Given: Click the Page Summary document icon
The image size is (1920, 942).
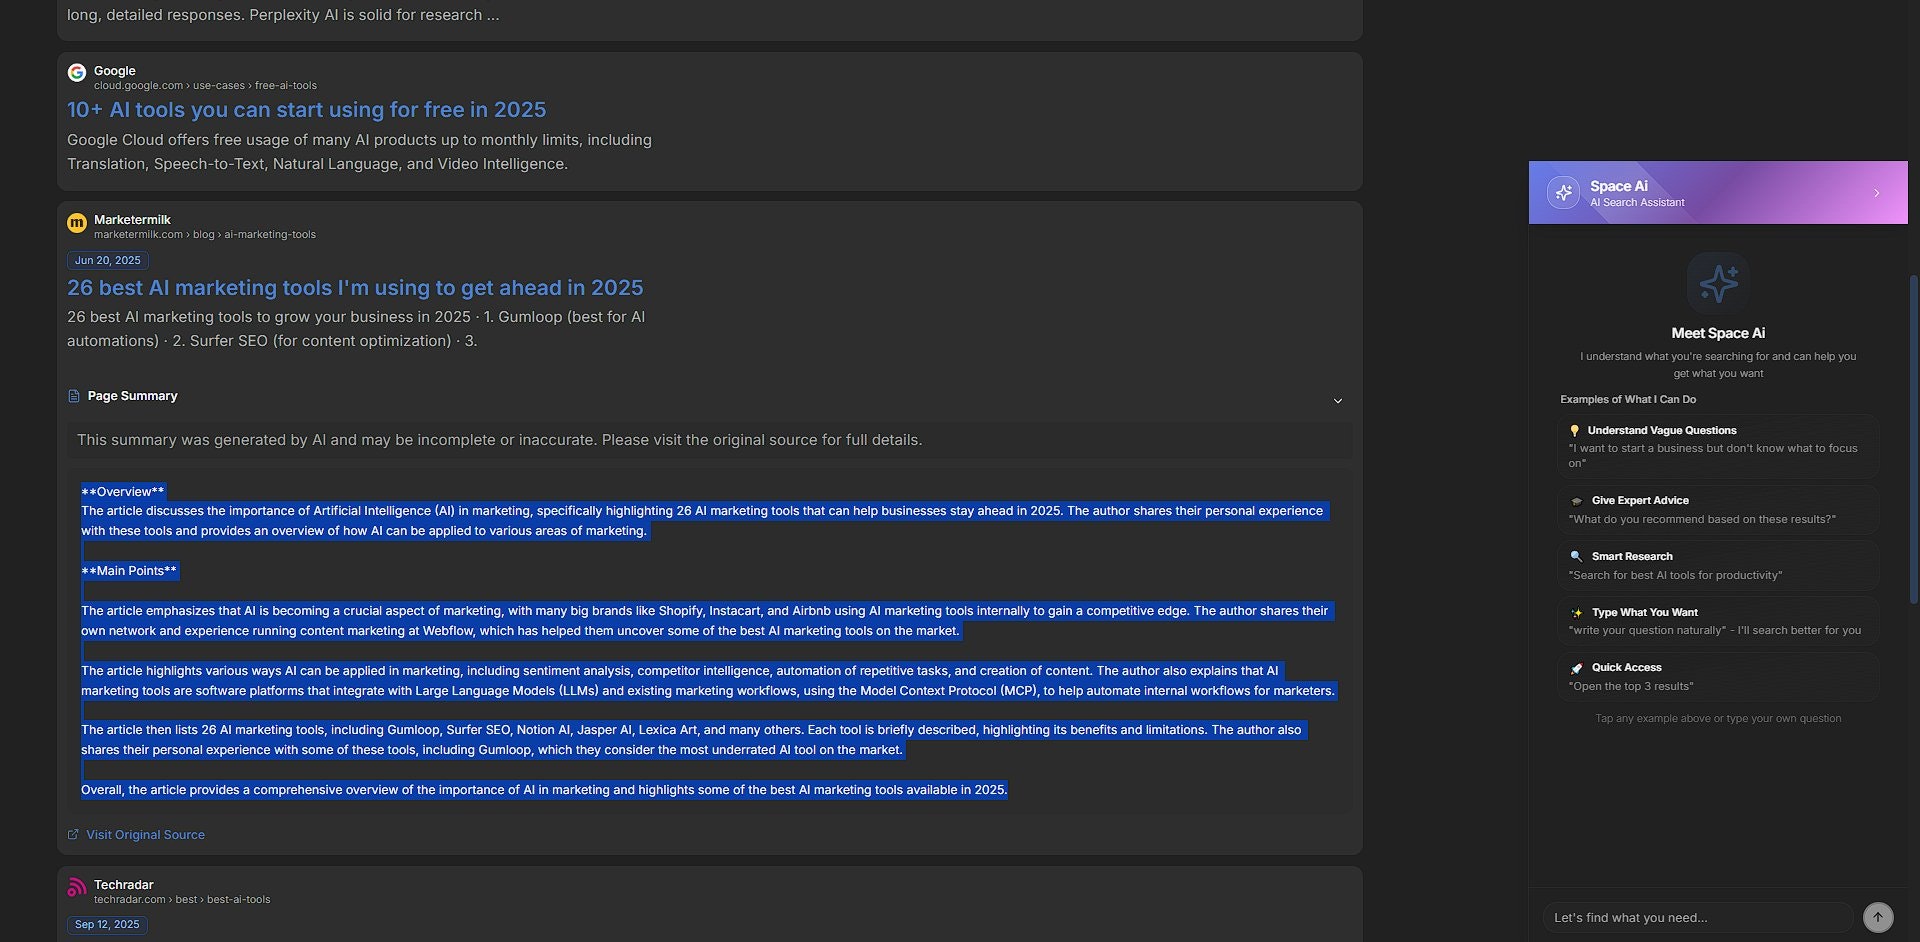Looking at the screenshot, I should (73, 396).
